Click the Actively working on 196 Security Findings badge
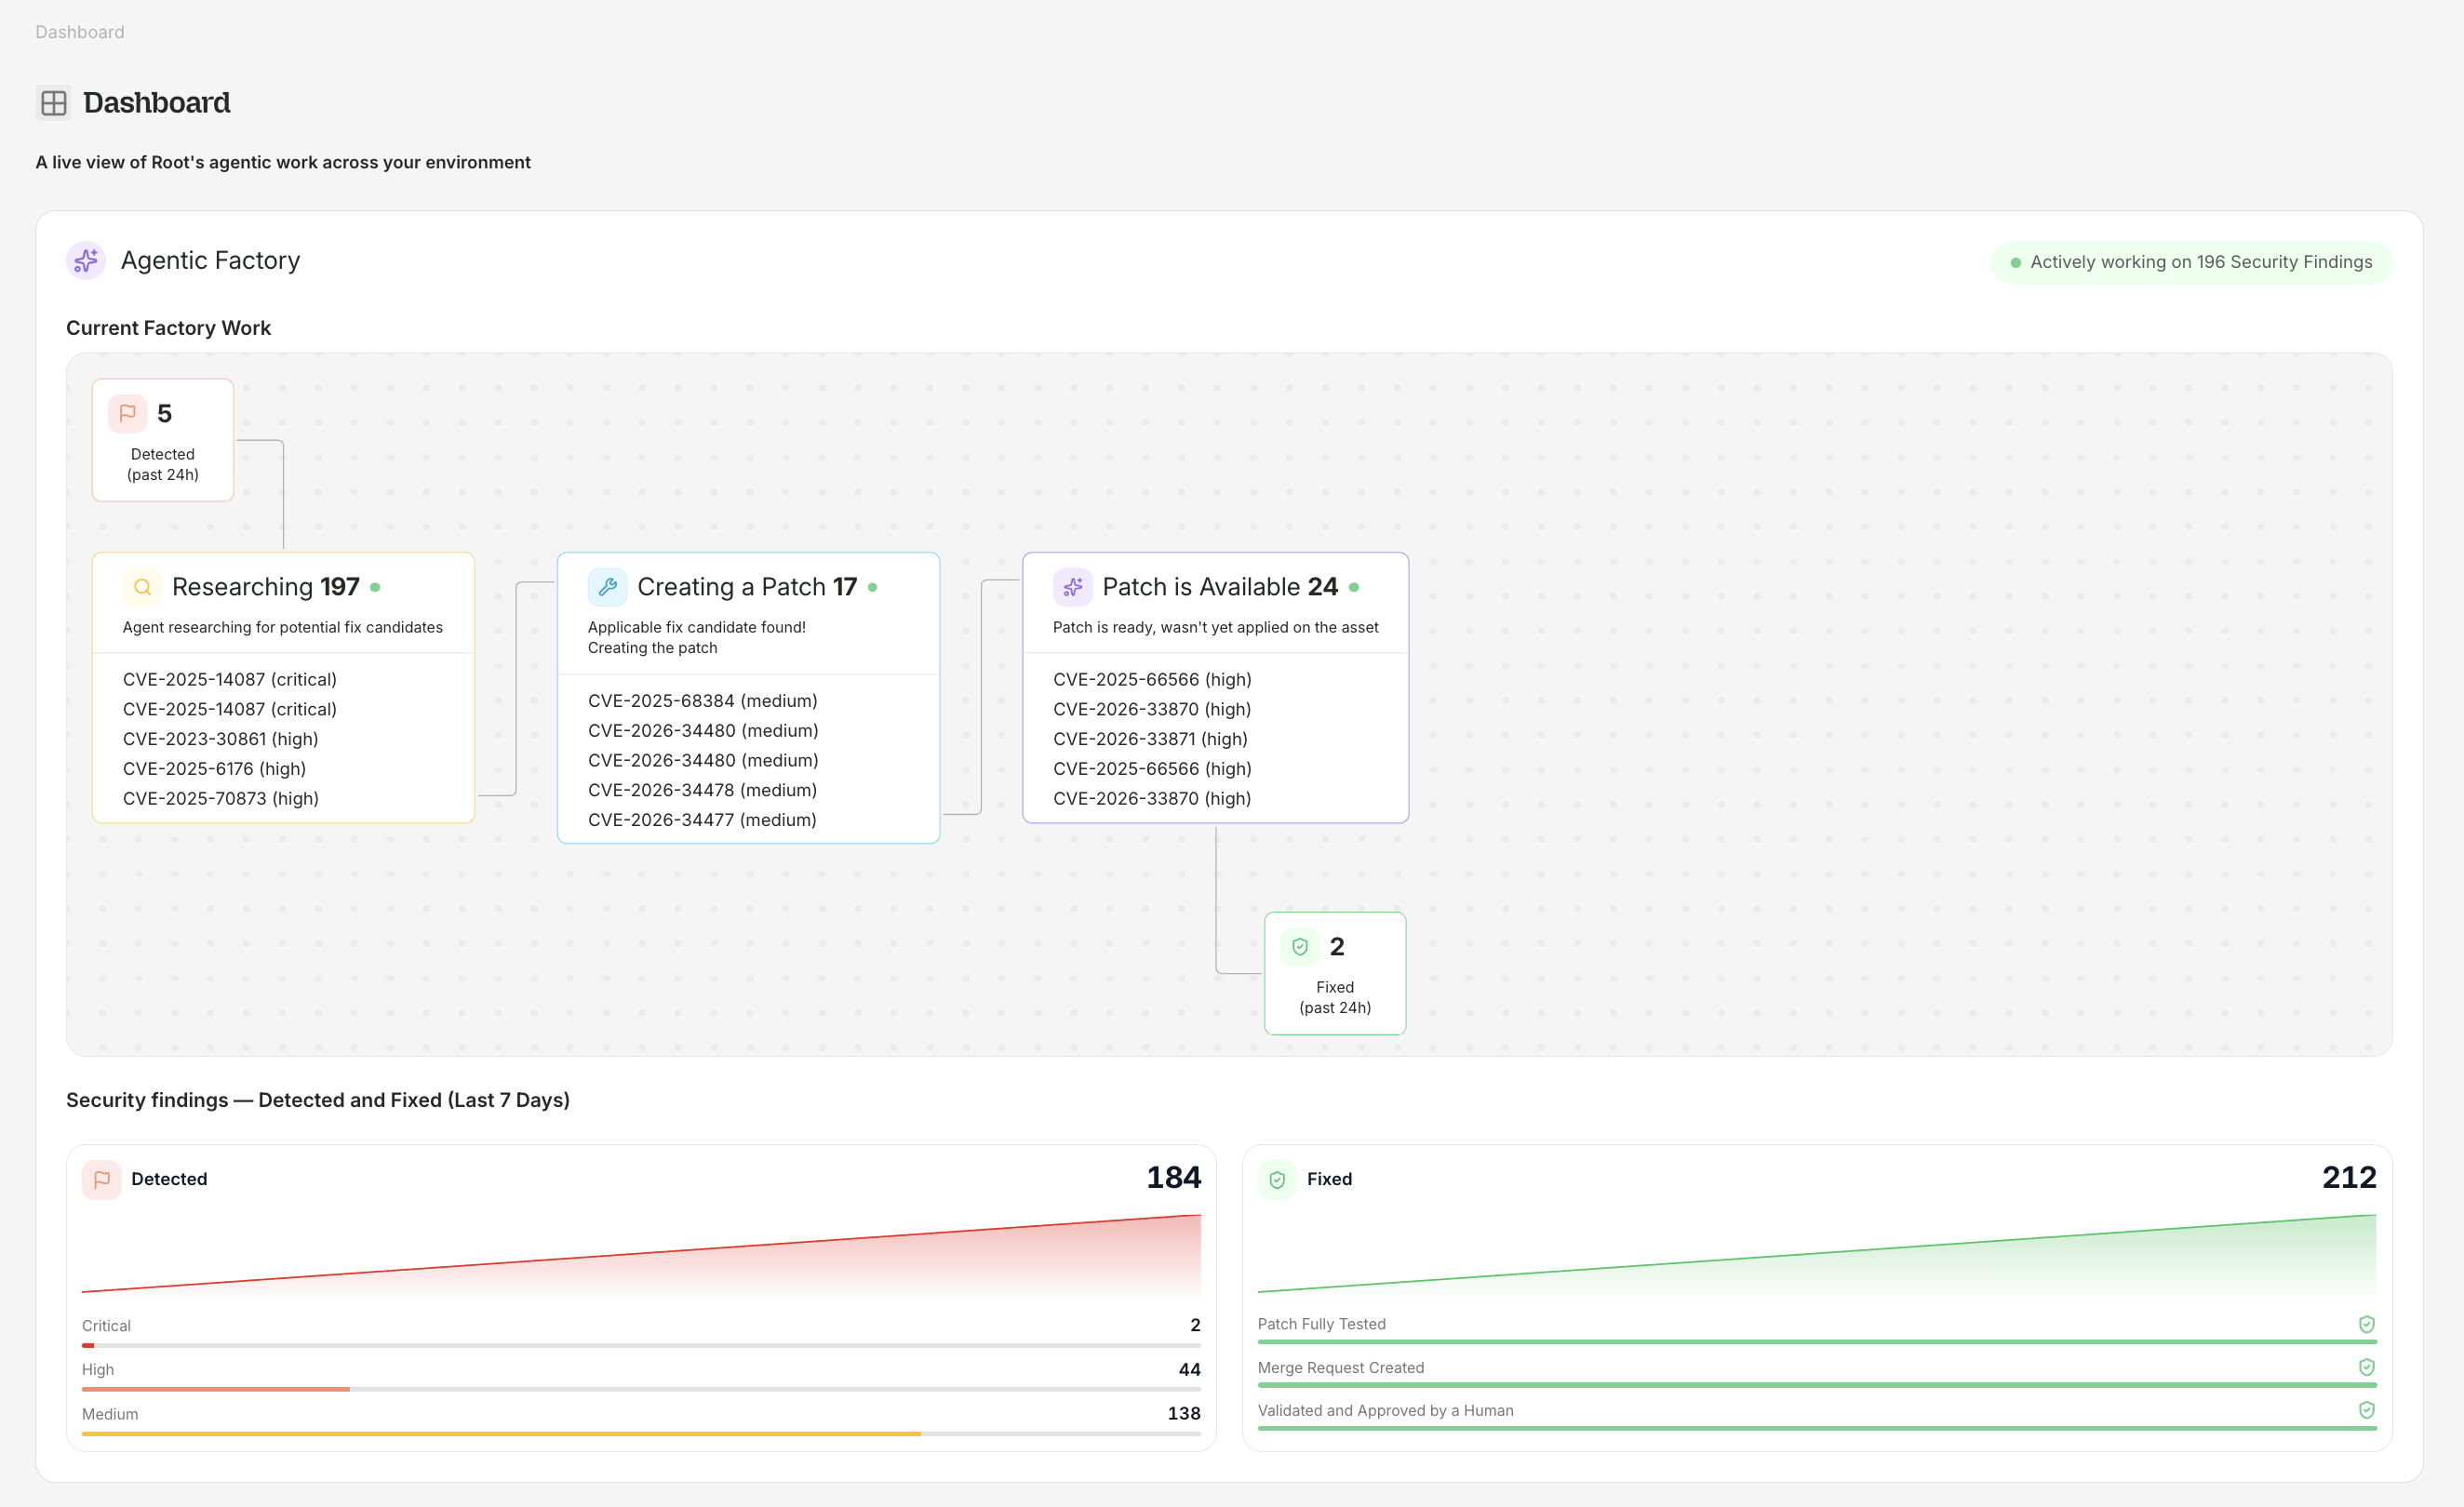The width and height of the screenshot is (2464, 1507). pos(2192,262)
